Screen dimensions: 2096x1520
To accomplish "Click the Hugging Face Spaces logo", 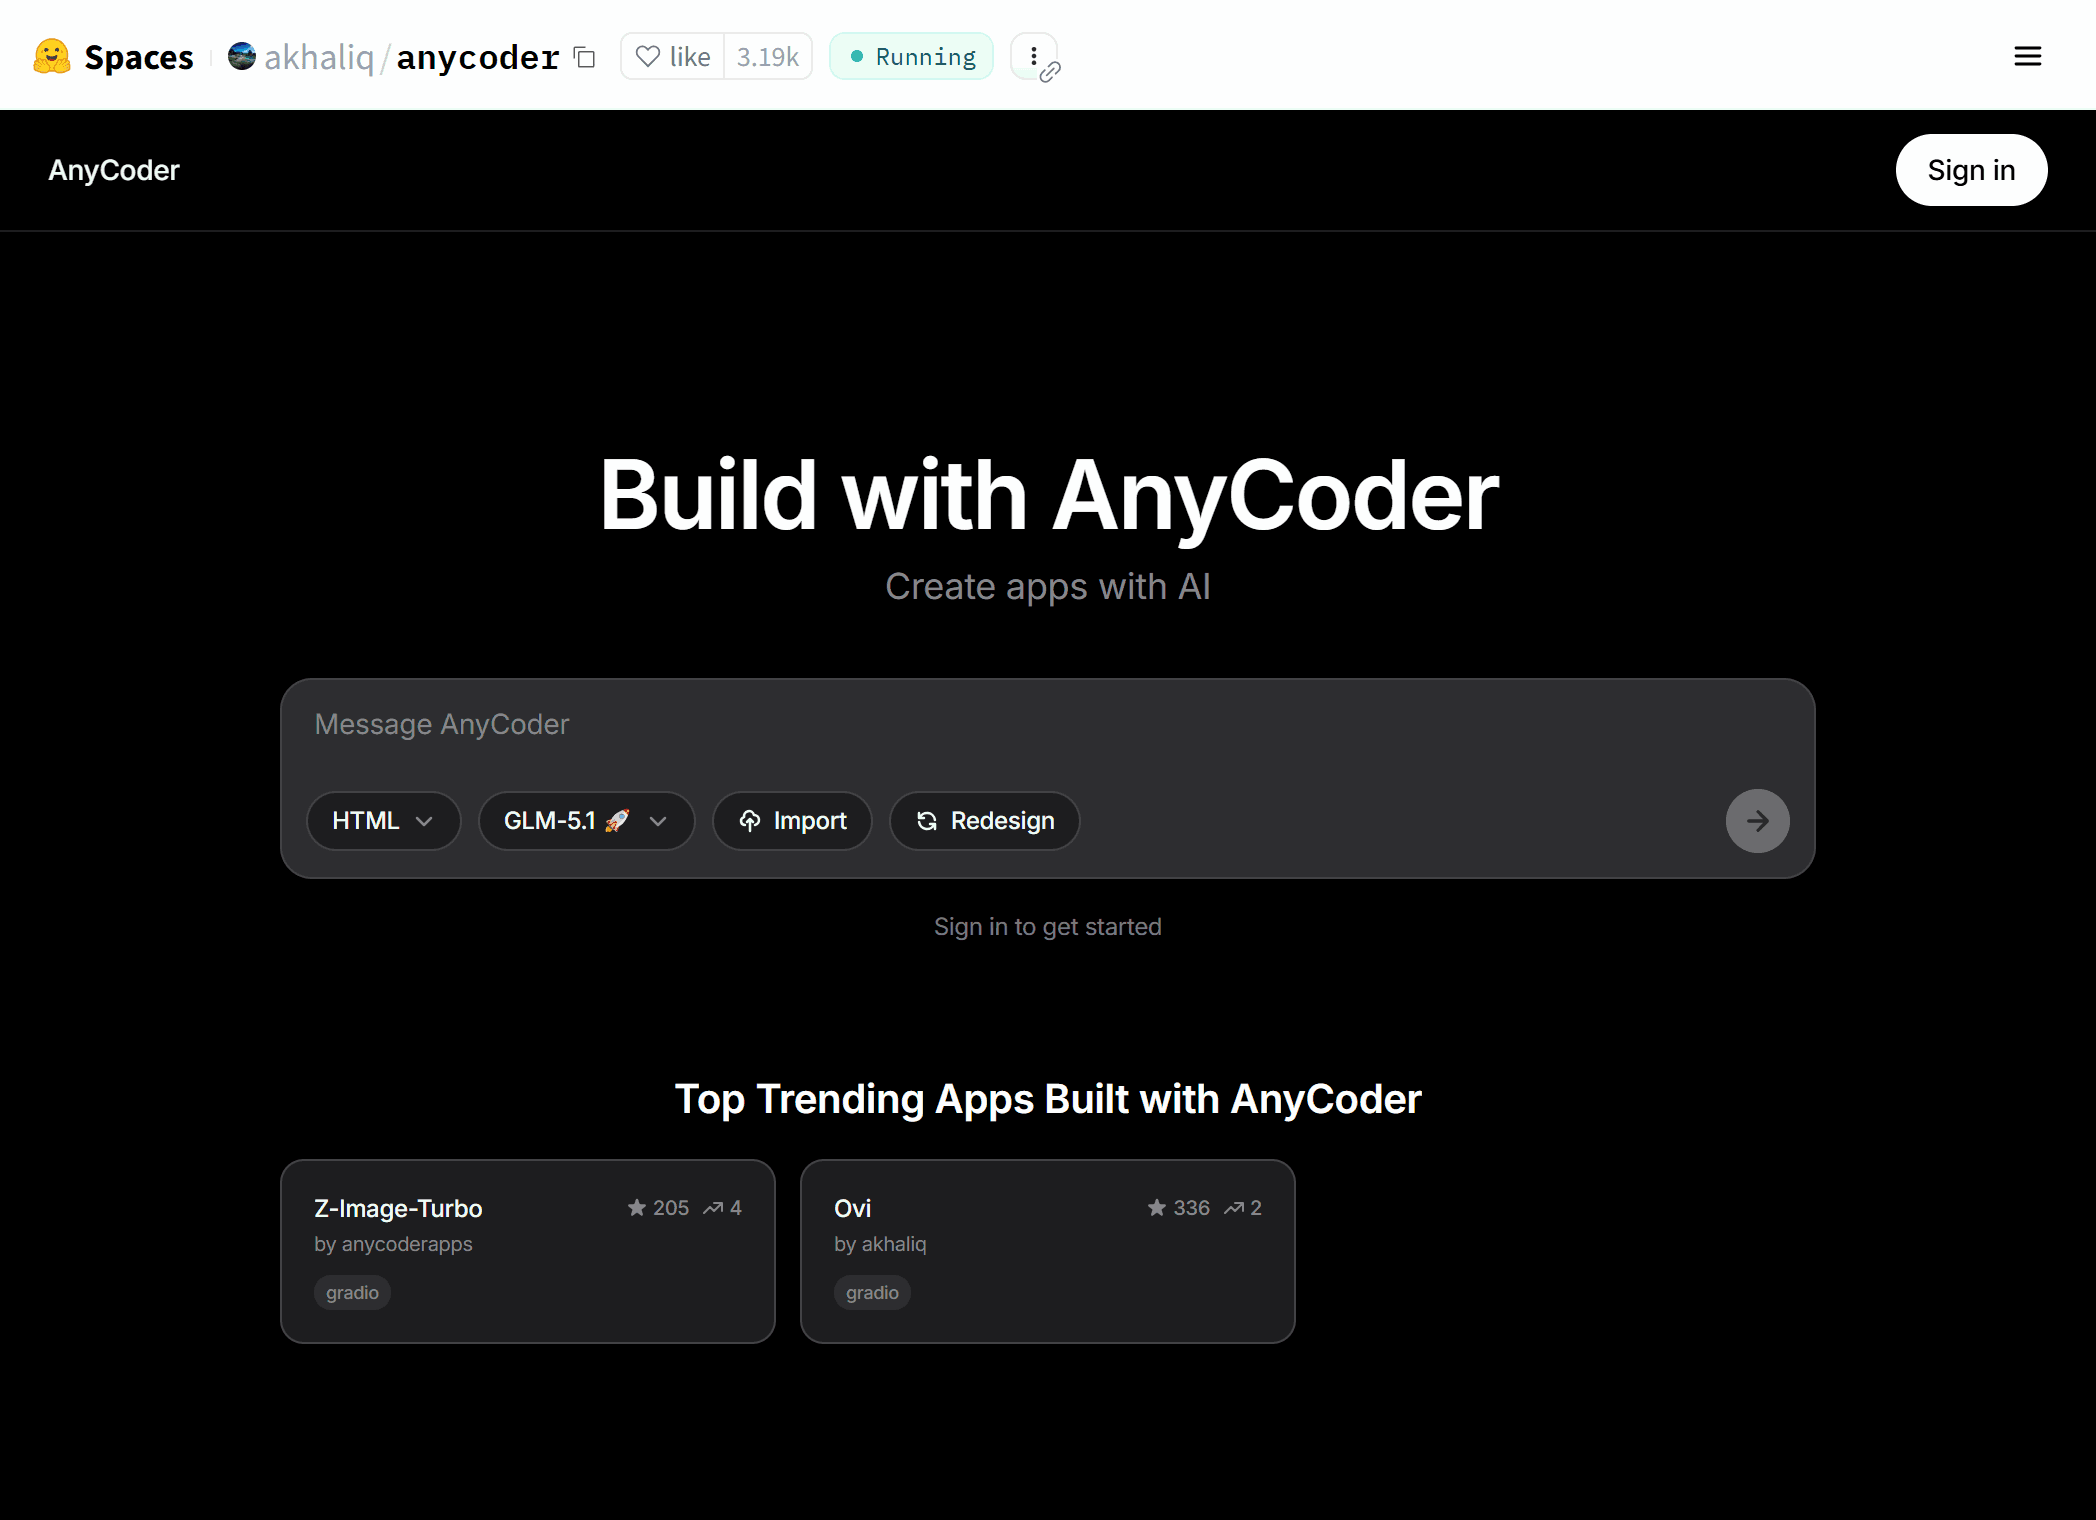I will [x=51, y=56].
